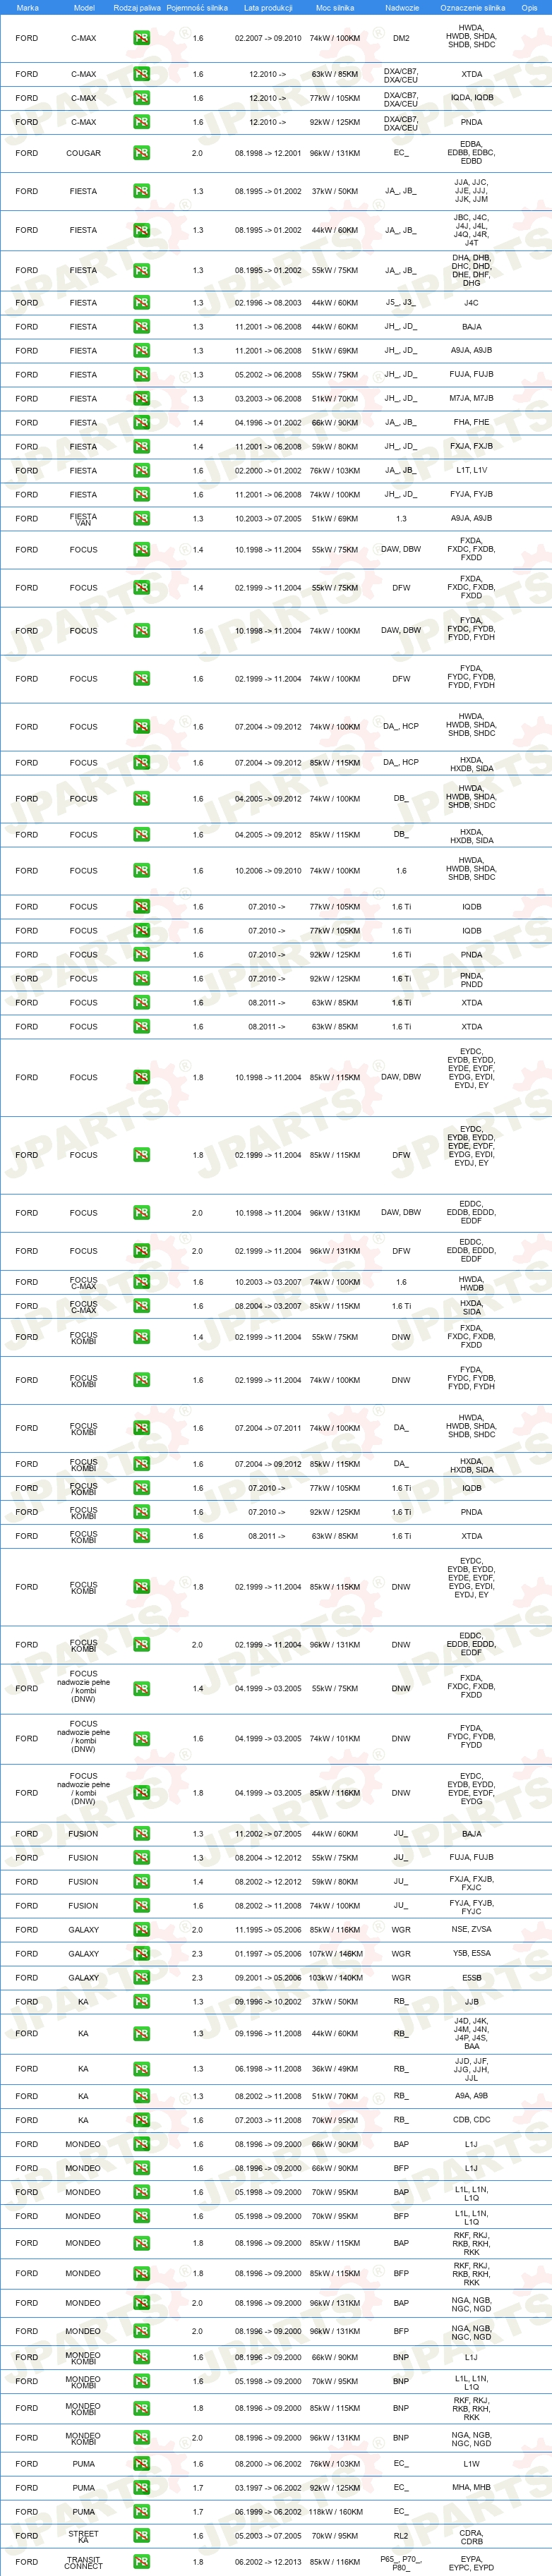Select the DM2 body cell
This screenshot has height=2576, width=552.
pyautogui.click(x=401, y=38)
